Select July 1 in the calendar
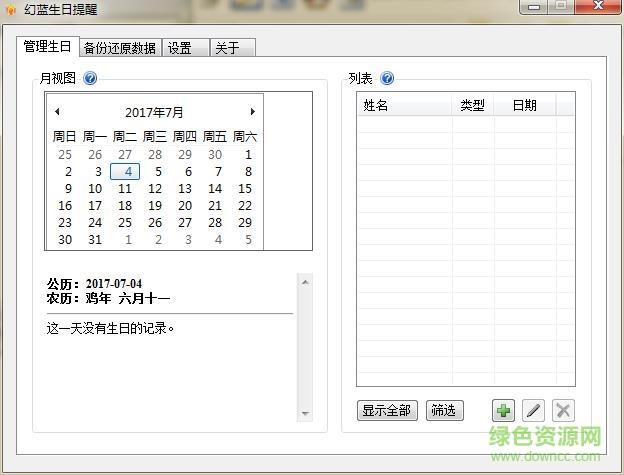 [248, 154]
